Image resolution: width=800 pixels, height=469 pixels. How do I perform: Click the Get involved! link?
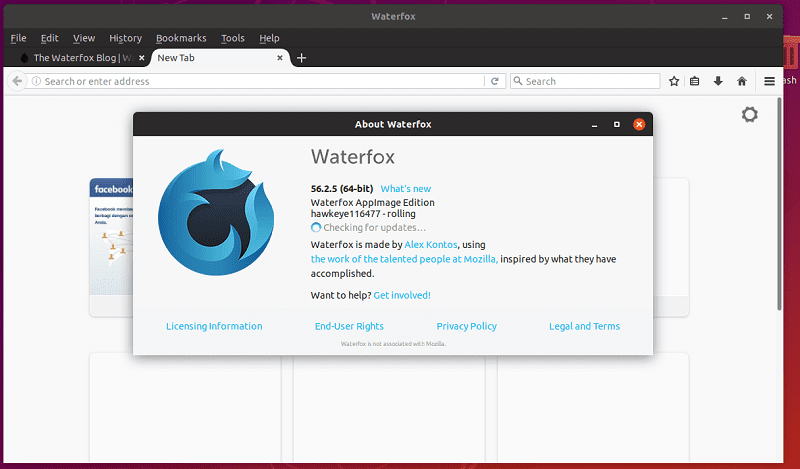[402, 295]
